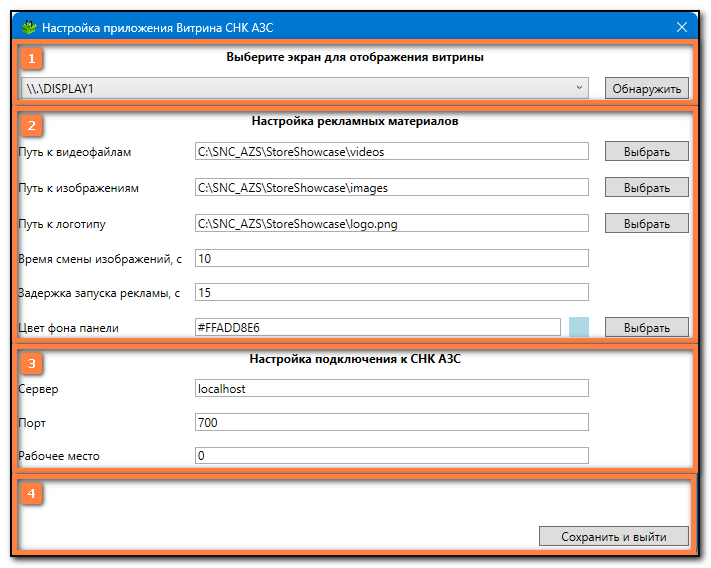This screenshot has width=711, height=568.
Task: Close the settings window
Action: [x=682, y=27]
